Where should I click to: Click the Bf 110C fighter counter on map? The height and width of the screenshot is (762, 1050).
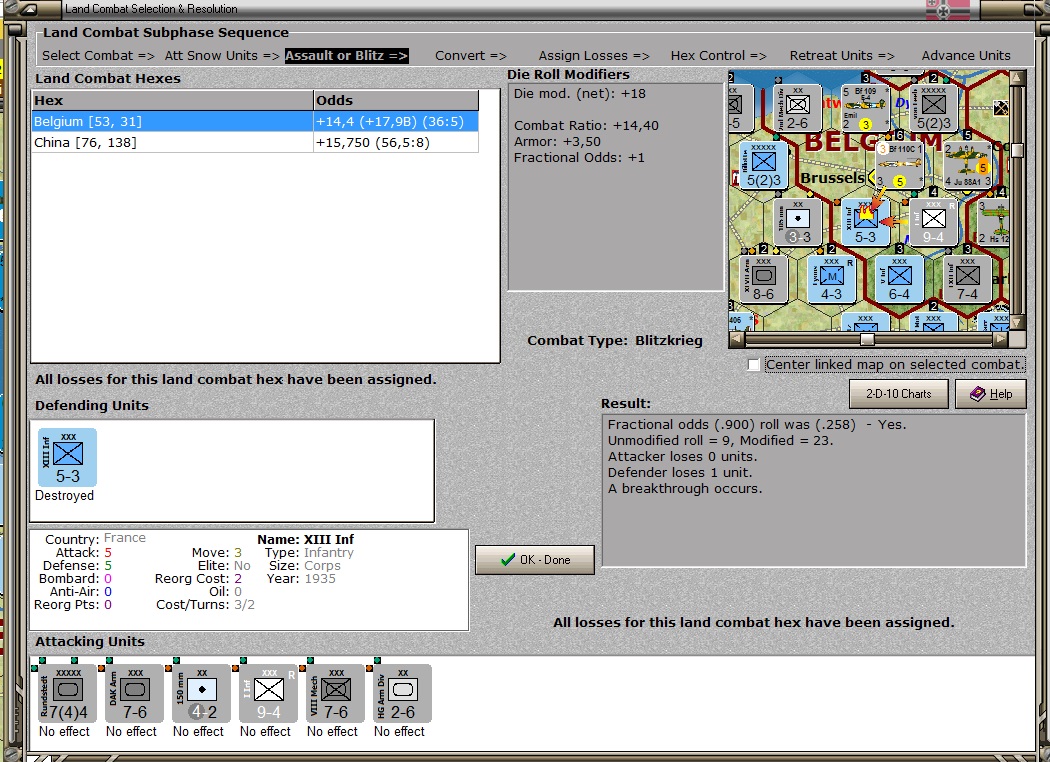900,165
